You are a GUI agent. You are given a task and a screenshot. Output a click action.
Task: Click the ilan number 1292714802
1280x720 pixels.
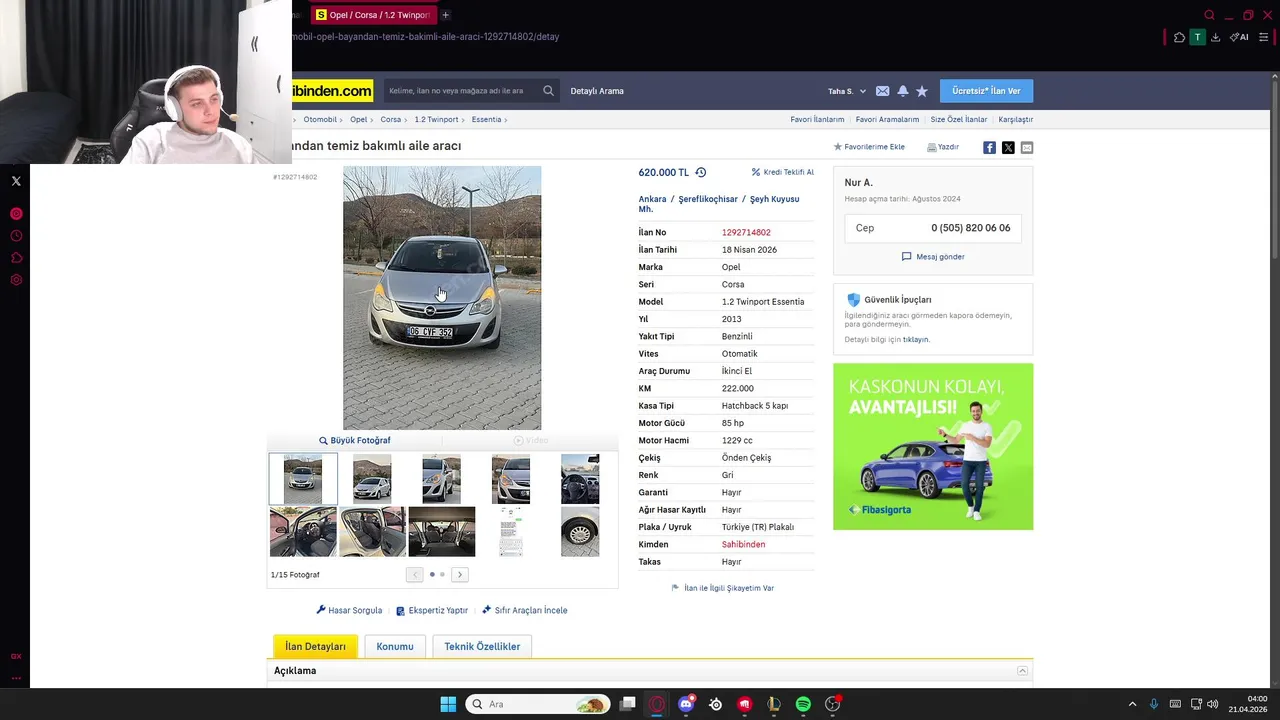pos(746,232)
